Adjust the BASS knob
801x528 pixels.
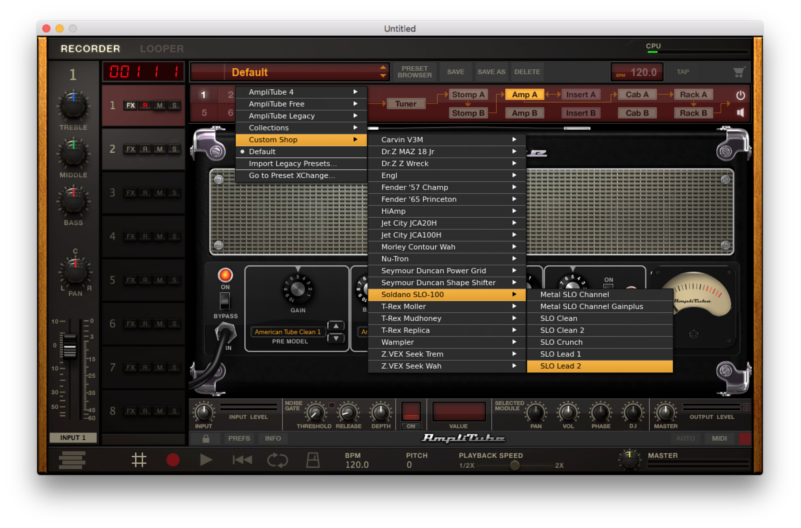coord(74,201)
